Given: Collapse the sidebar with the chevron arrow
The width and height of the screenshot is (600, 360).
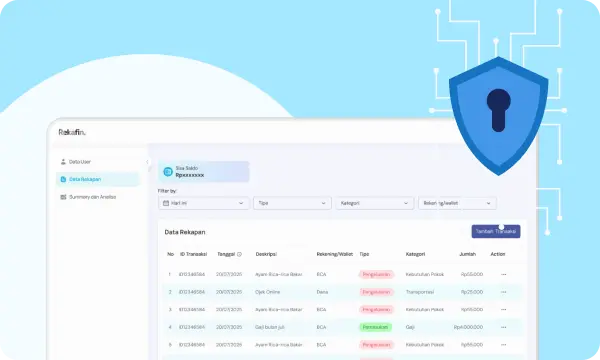Looking at the screenshot, I should [147, 162].
